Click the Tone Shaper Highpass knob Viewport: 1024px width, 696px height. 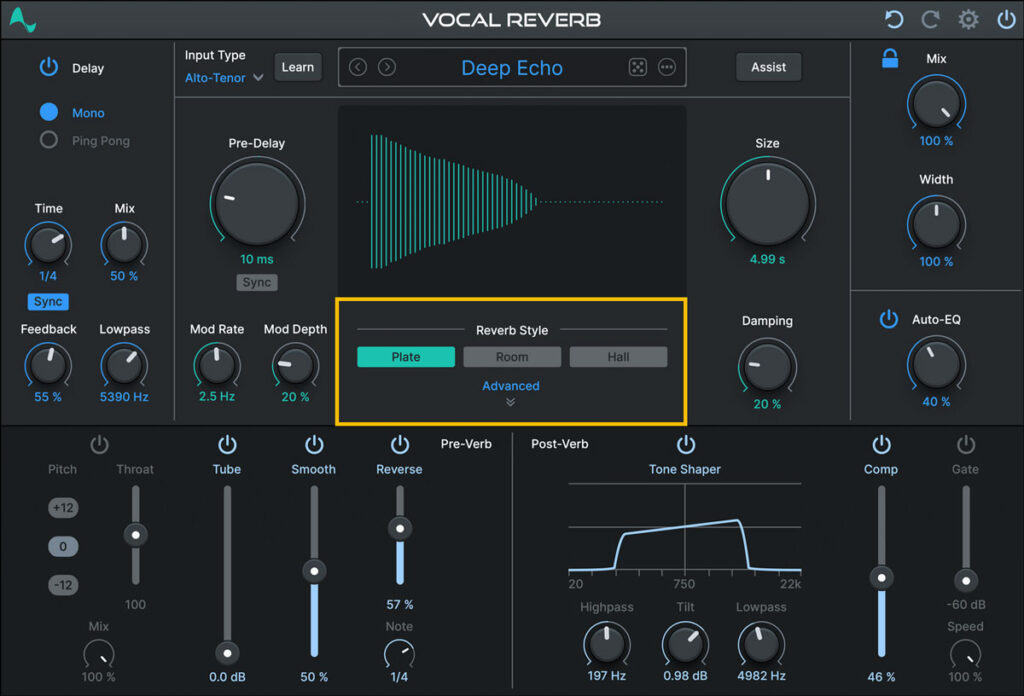tap(607, 644)
